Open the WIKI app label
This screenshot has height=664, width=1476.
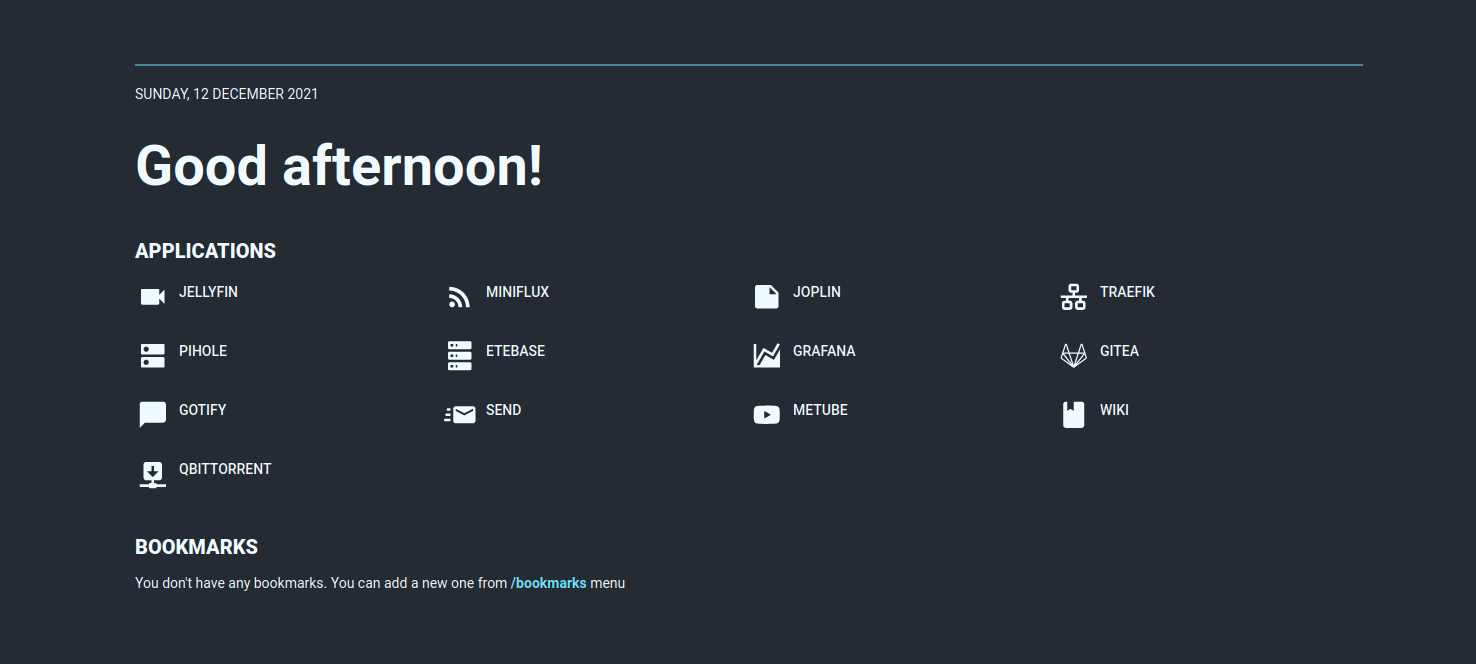(1114, 410)
